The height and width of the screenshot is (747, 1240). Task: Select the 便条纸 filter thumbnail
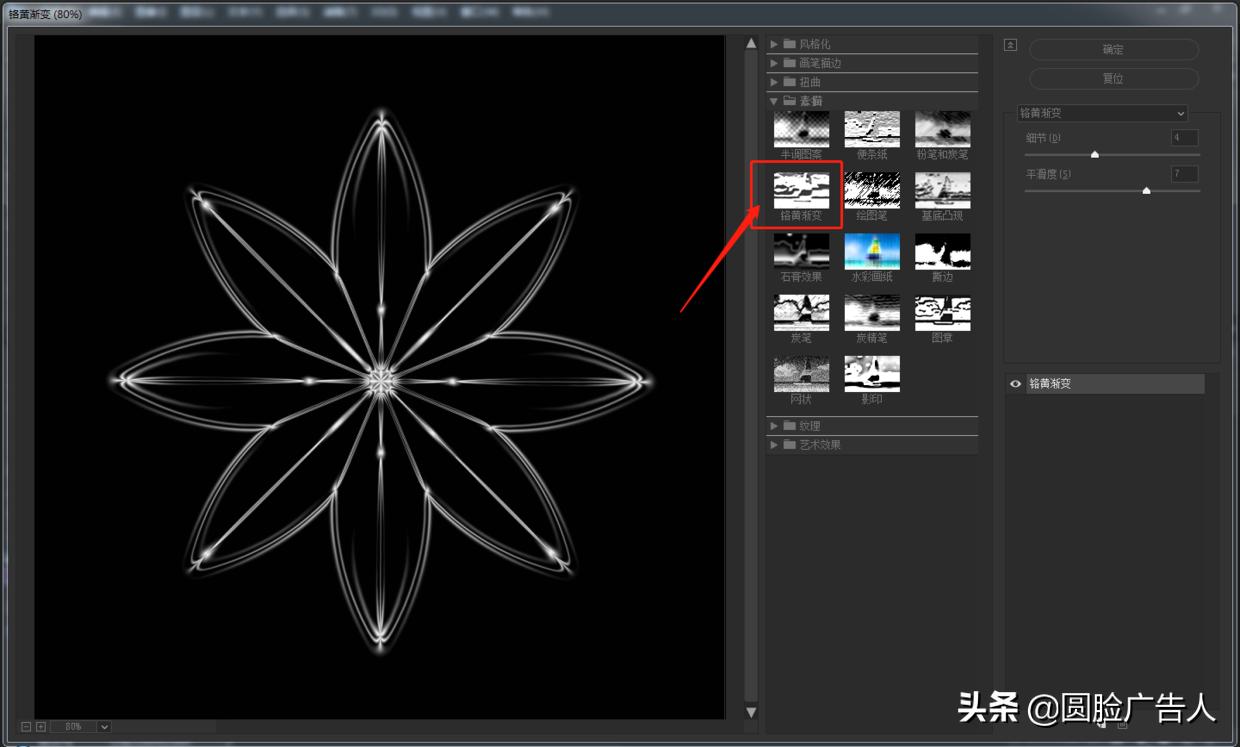tap(872, 129)
